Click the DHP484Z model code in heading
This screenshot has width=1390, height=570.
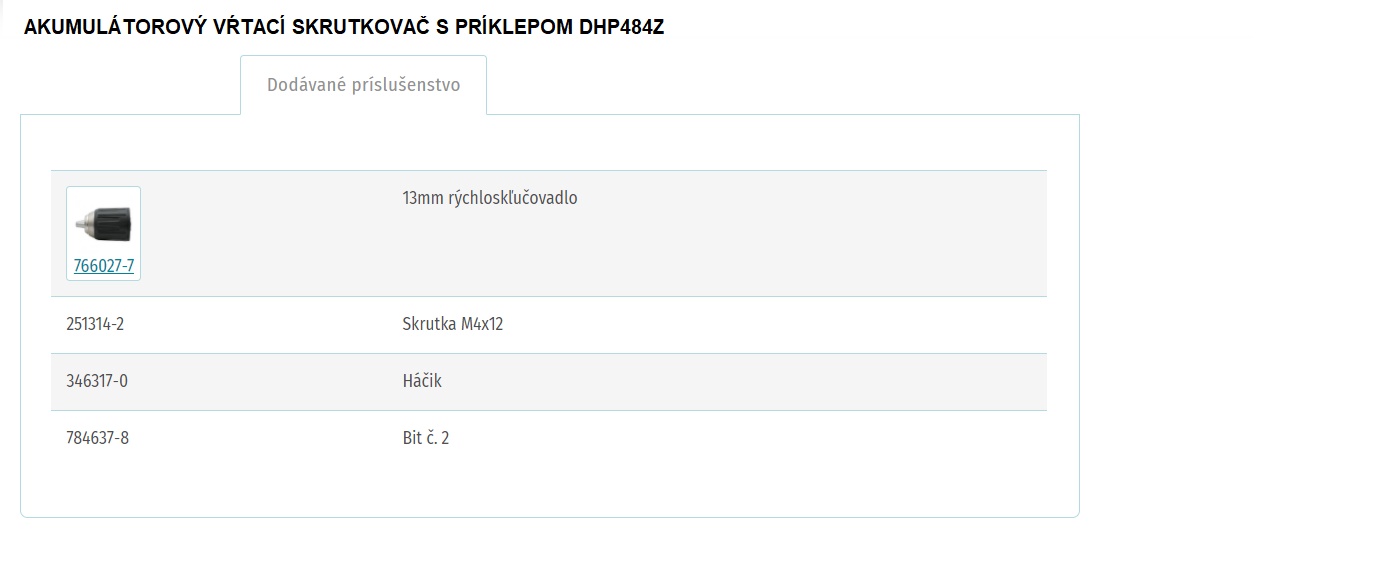tap(621, 28)
